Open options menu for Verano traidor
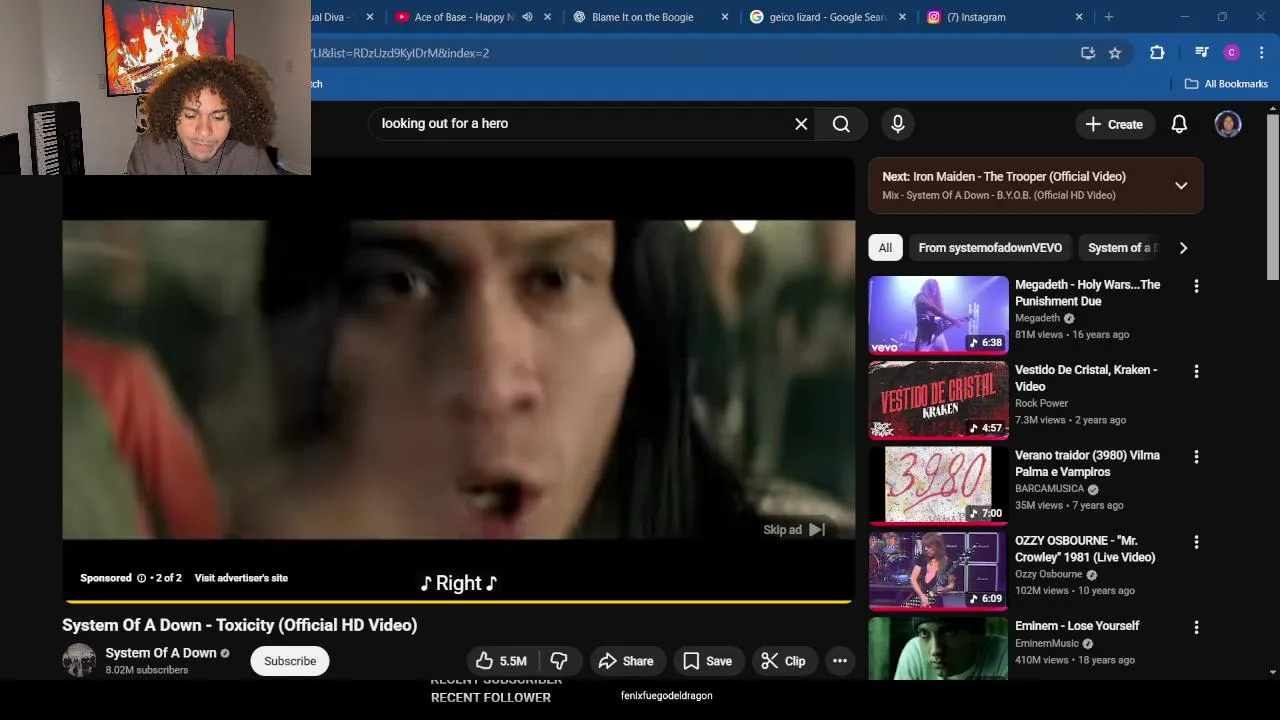 (x=1196, y=456)
